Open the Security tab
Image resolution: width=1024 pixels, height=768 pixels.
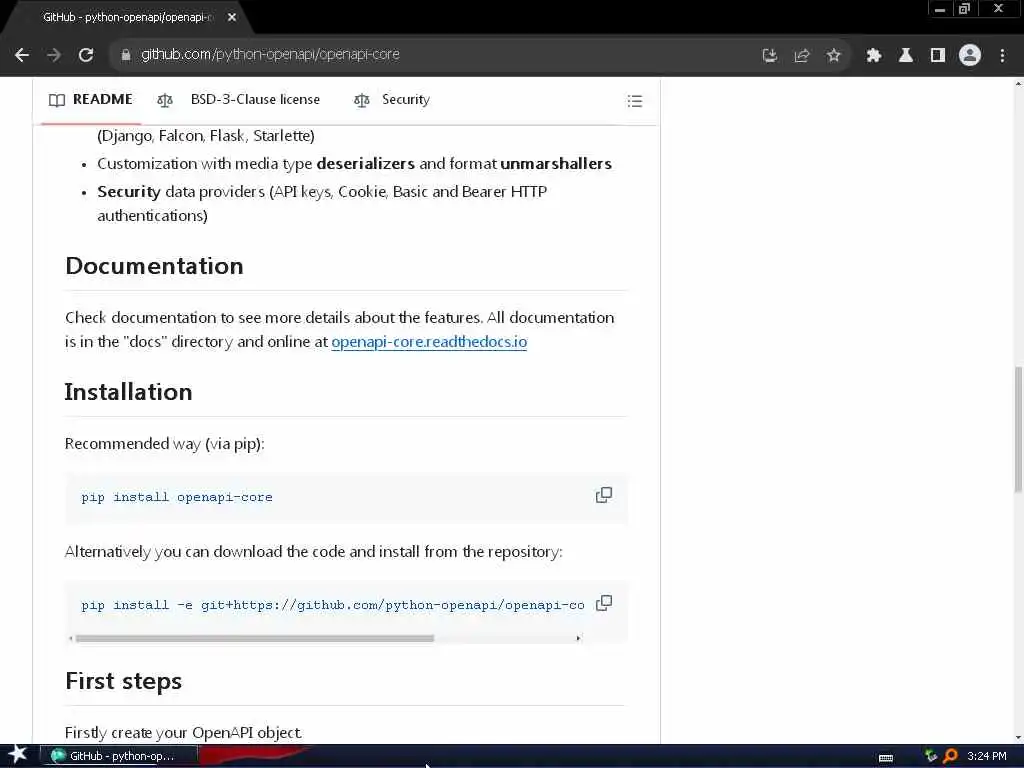pyautogui.click(x=392, y=100)
